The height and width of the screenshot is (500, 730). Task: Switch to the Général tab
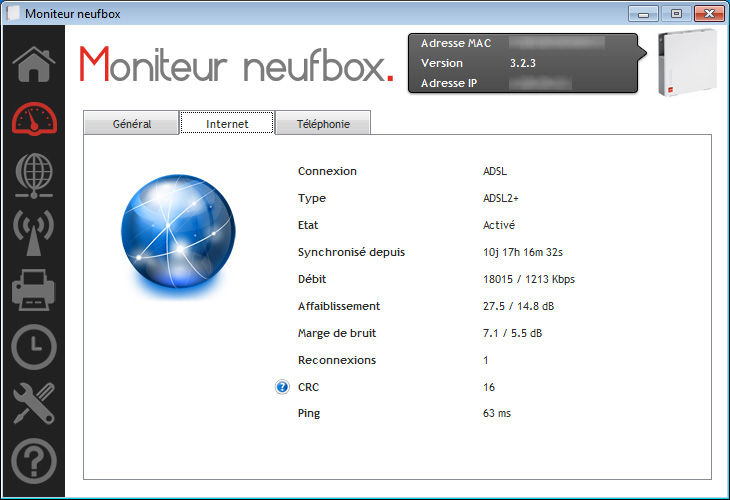(x=131, y=124)
